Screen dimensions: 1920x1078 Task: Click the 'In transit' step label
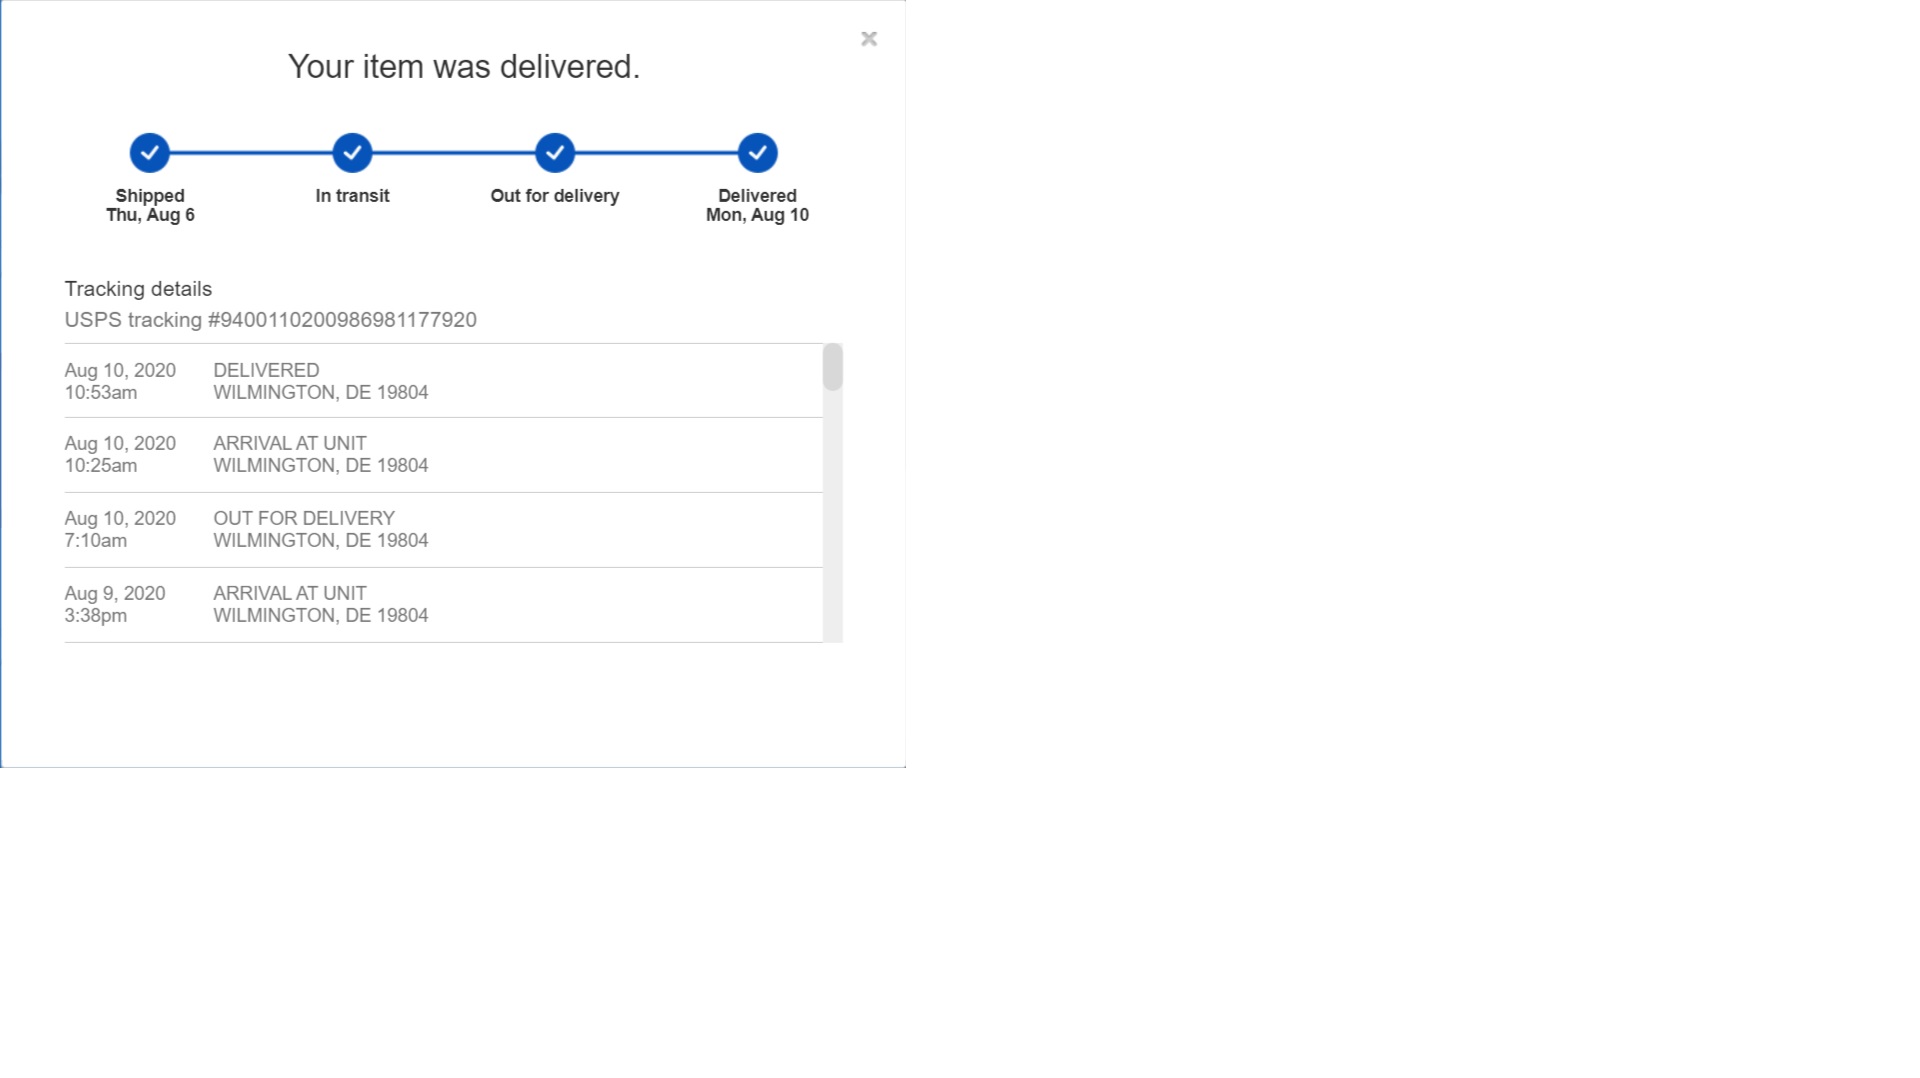point(352,196)
